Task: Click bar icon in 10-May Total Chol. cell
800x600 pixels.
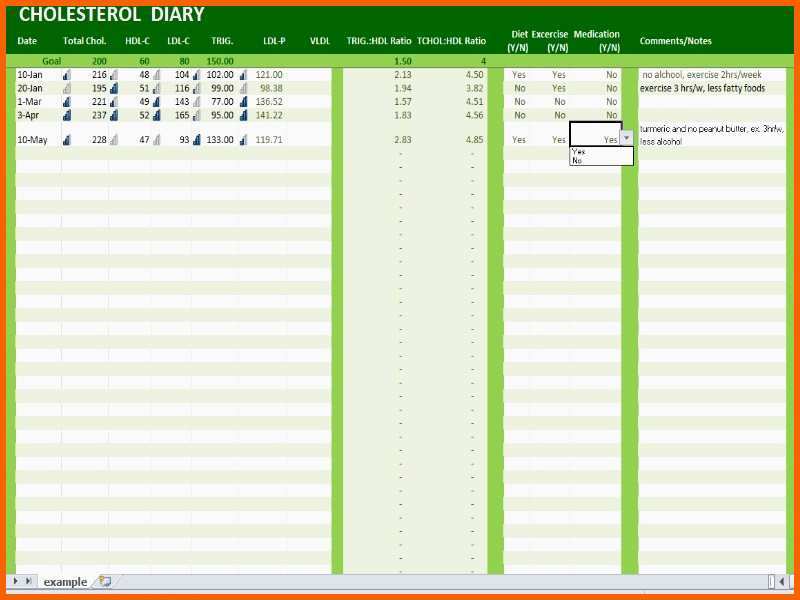Action: [x=67, y=140]
